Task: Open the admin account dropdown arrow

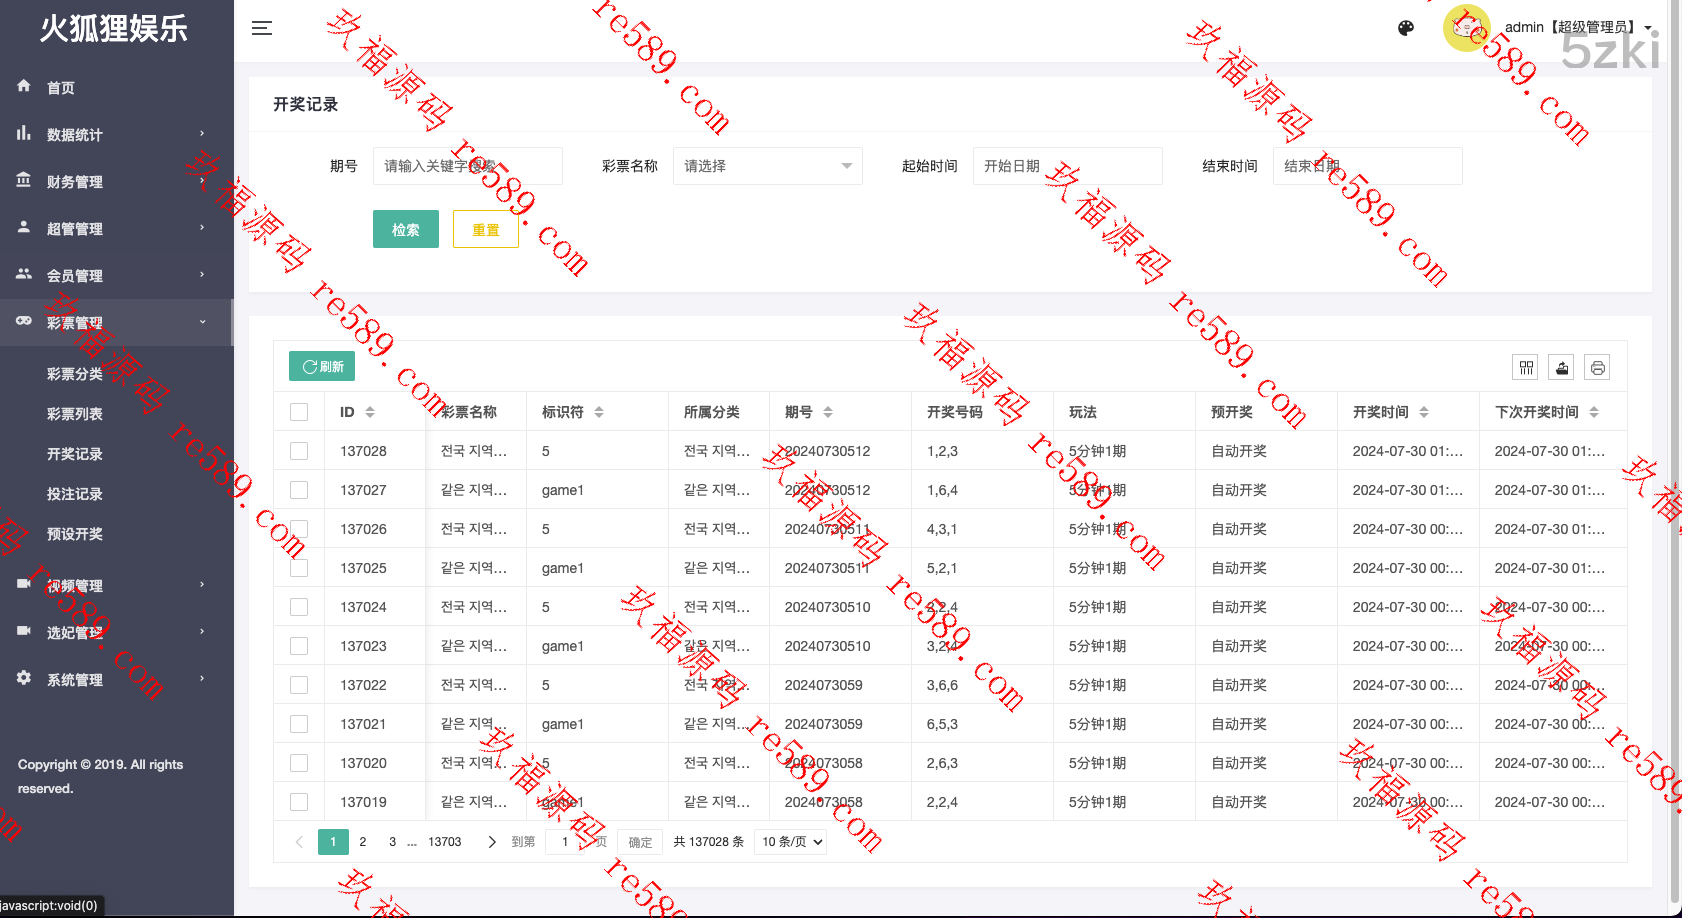Action: tap(1648, 28)
